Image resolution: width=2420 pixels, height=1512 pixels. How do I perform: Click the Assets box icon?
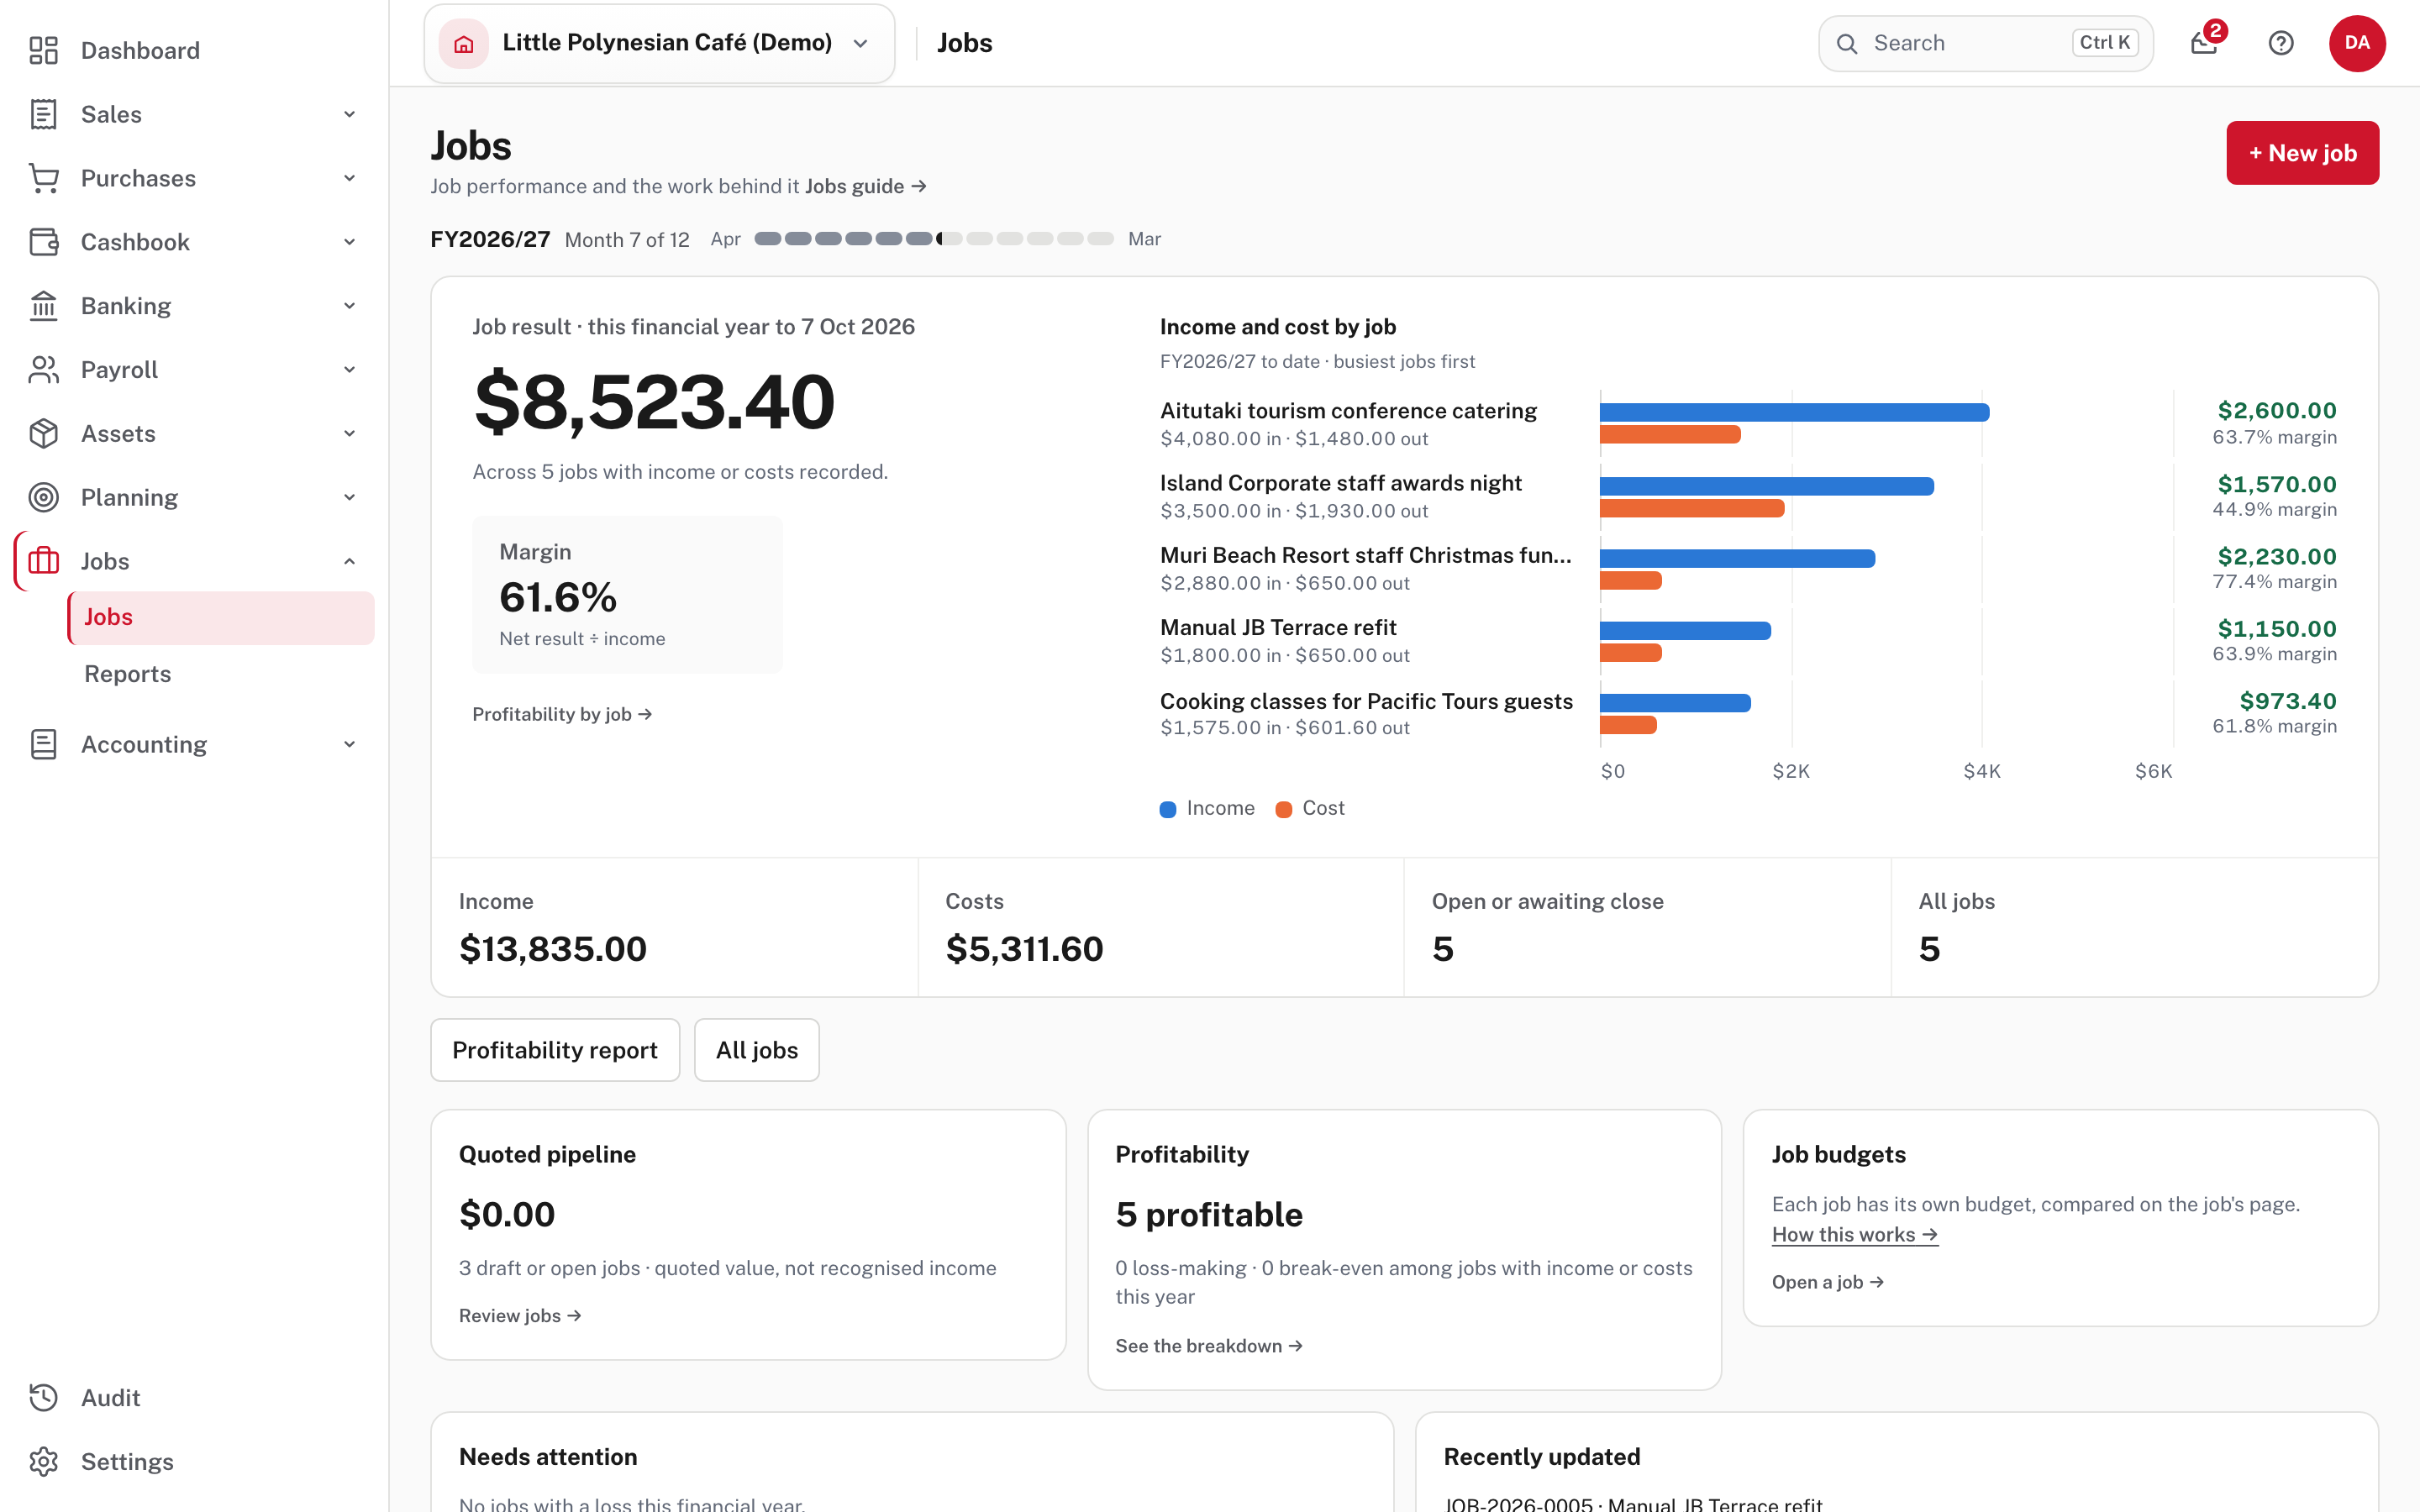(43, 434)
